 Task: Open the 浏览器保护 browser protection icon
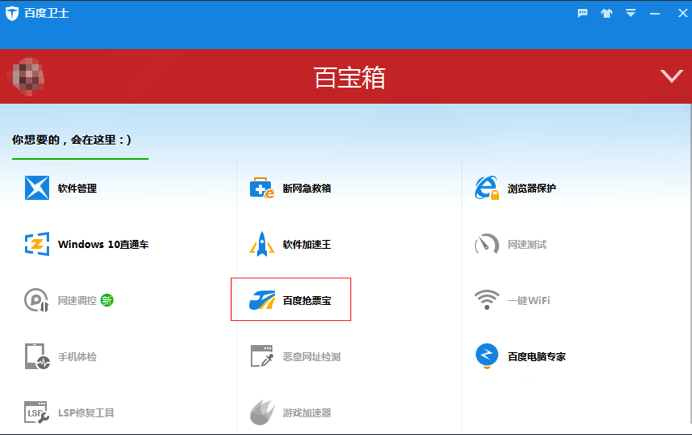click(487, 188)
